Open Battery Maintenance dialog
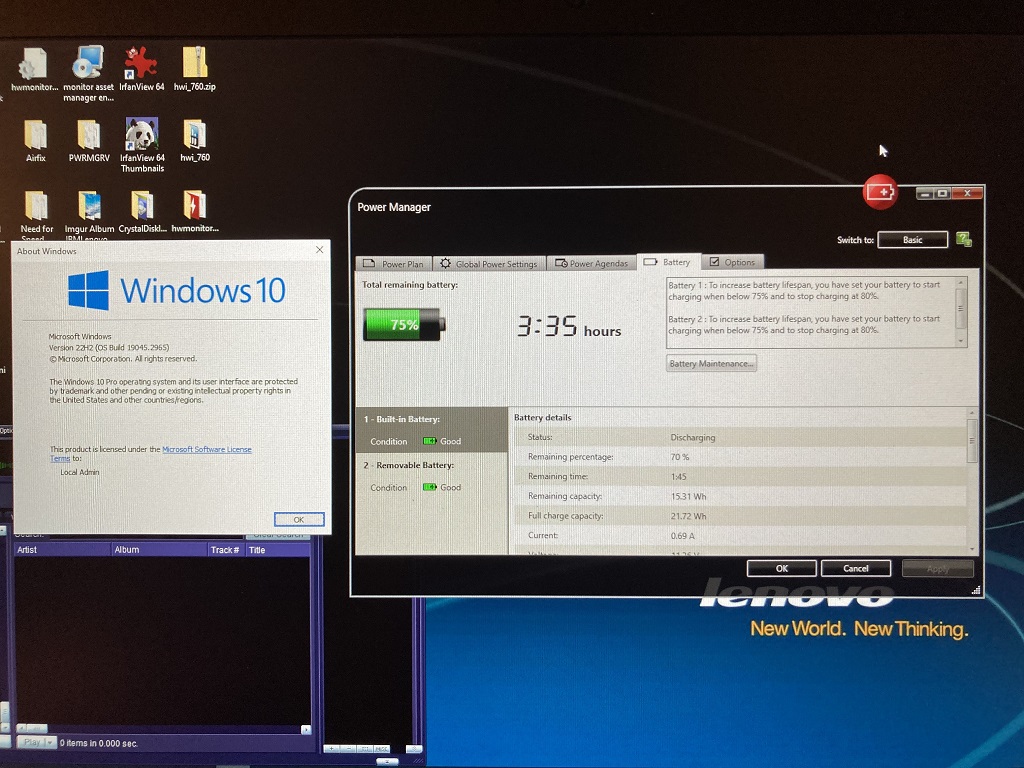This screenshot has width=1024, height=768. point(711,363)
